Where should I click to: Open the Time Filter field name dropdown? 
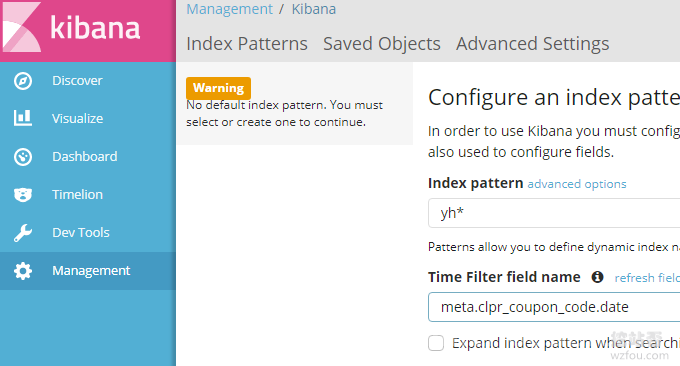pyautogui.click(x=554, y=307)
